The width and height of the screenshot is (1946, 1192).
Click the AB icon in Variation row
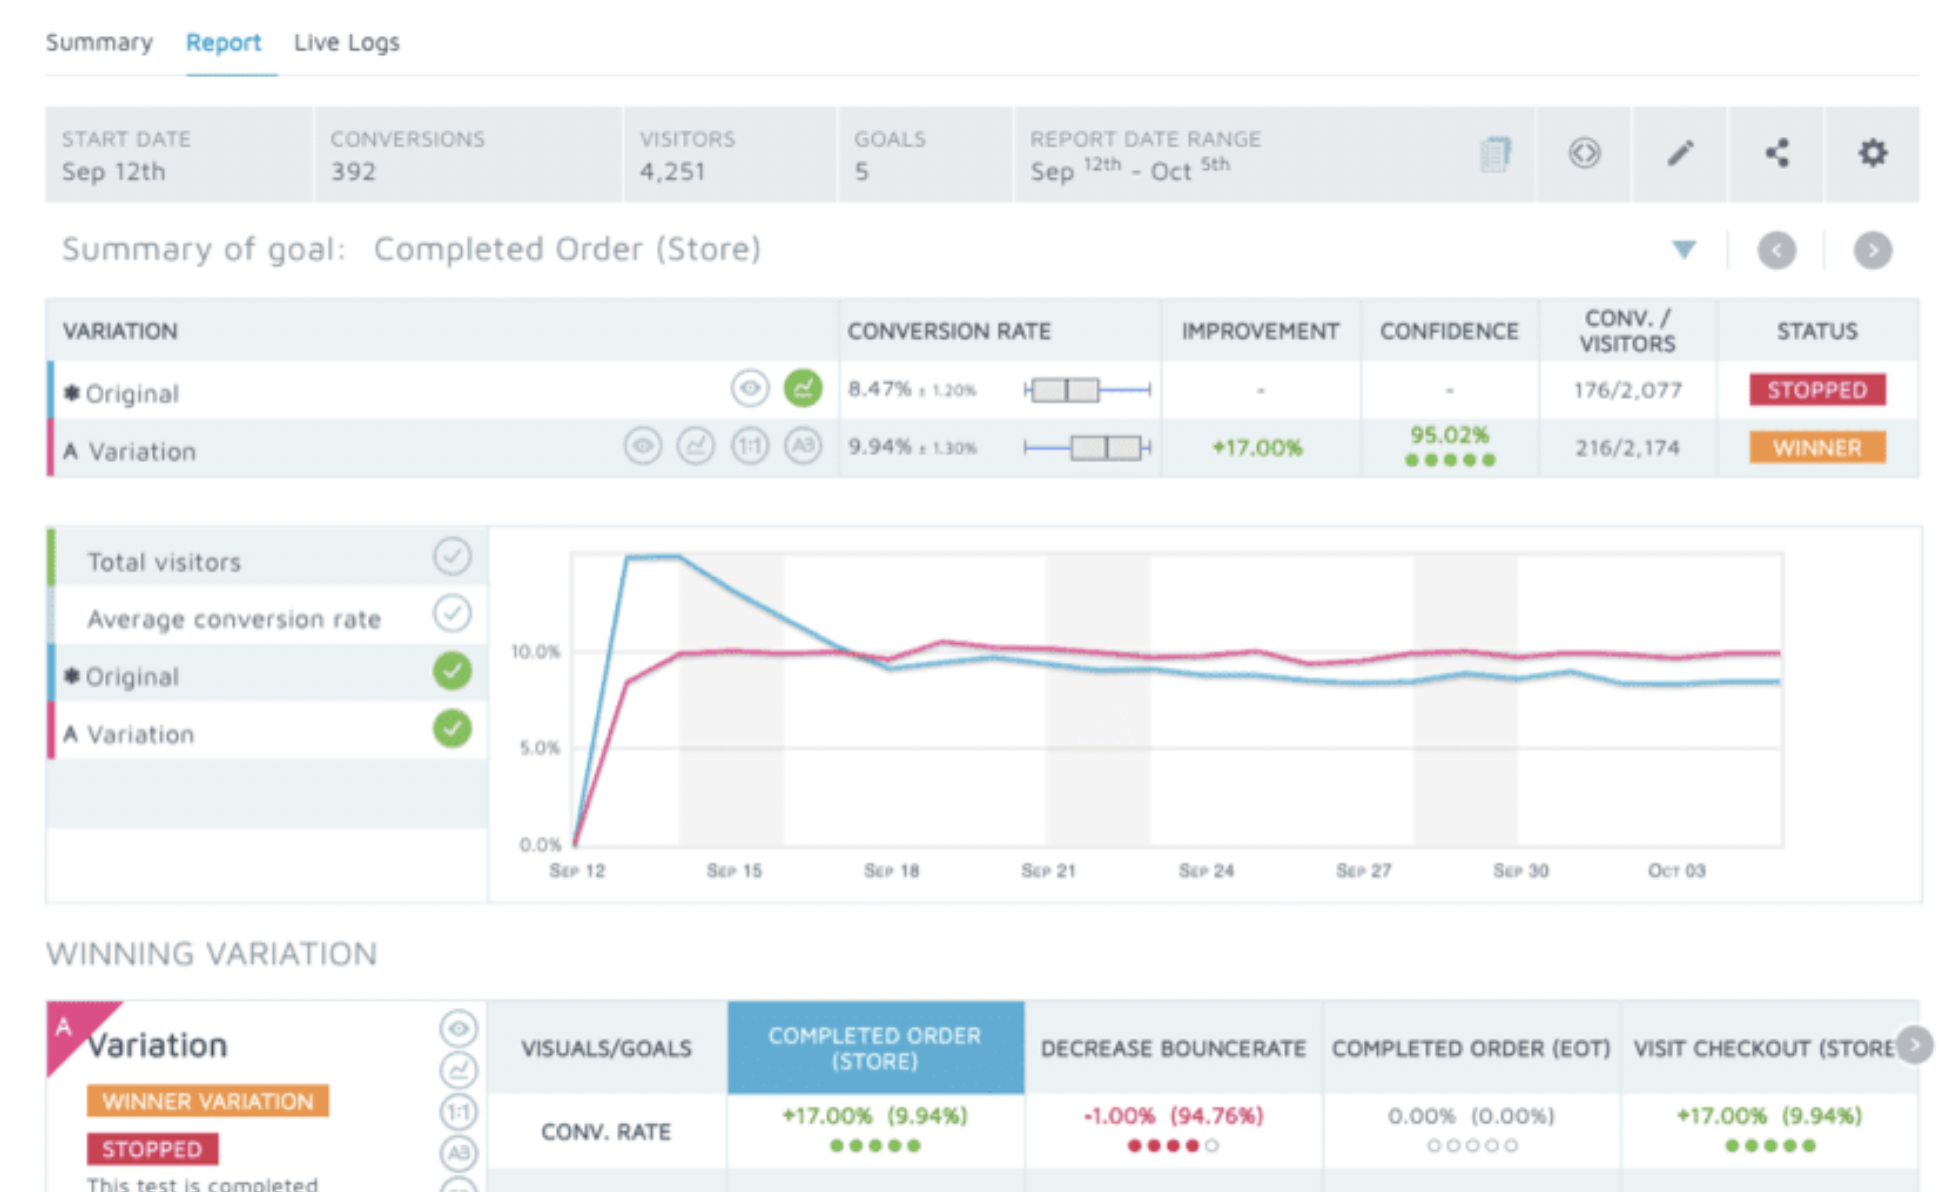(x=802, y=446)
